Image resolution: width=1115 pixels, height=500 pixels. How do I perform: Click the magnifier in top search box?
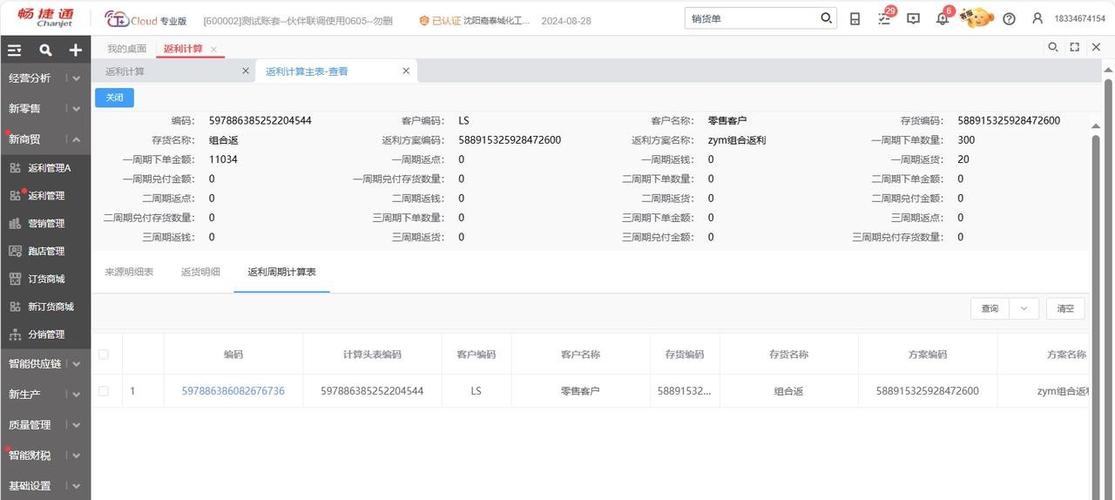pyautogui.click(x=826, y=18)
